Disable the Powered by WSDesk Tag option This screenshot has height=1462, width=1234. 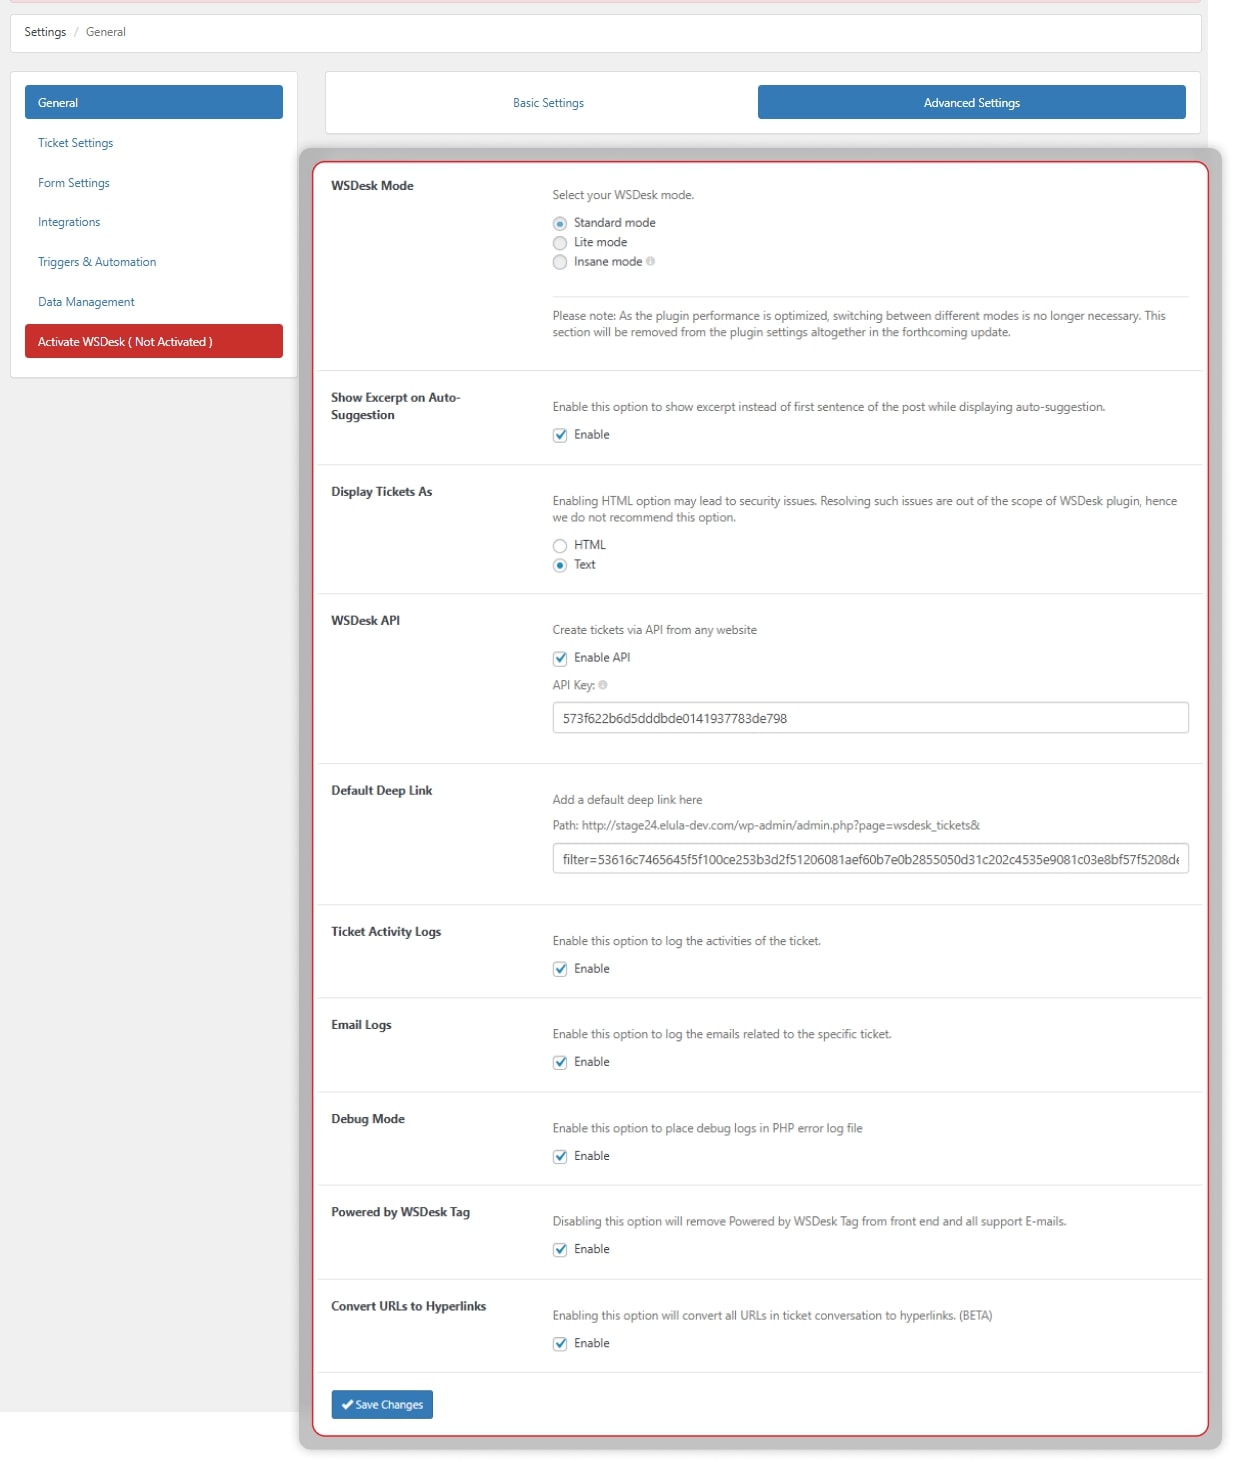point(560,1248)
